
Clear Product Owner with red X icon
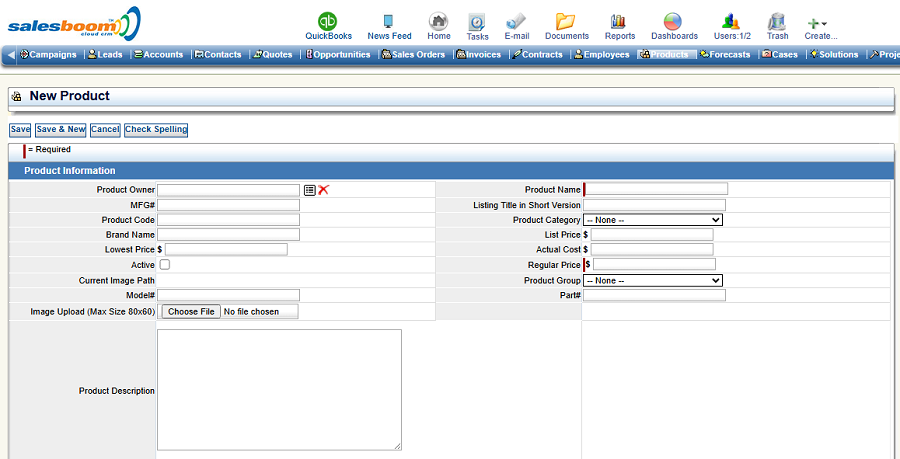(324, 190)
